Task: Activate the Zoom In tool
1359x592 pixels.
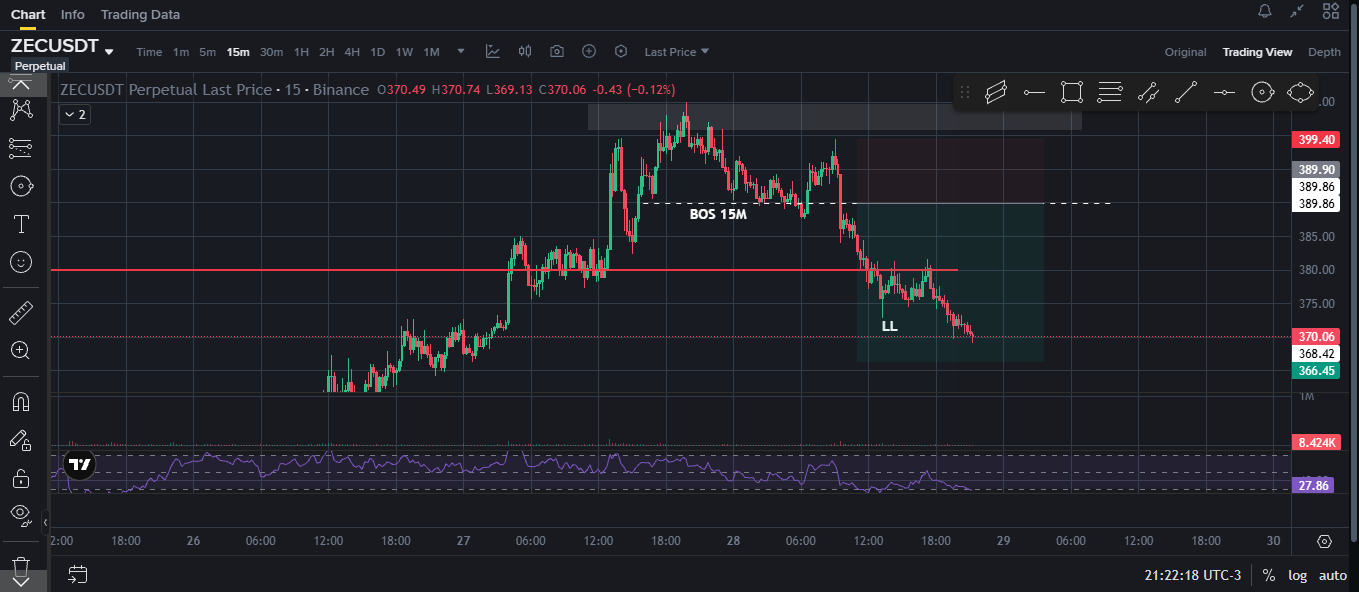Action: 20,350
